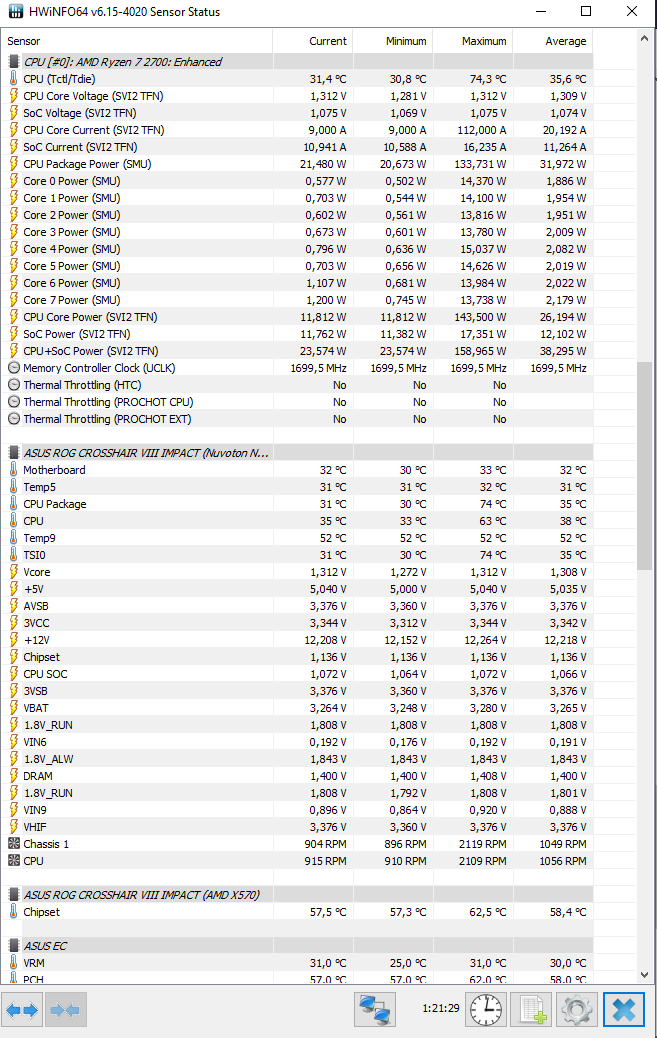
Task: Select CPU [#0]: AMD Ryzen 7 2700 group header
Action: 297,62
